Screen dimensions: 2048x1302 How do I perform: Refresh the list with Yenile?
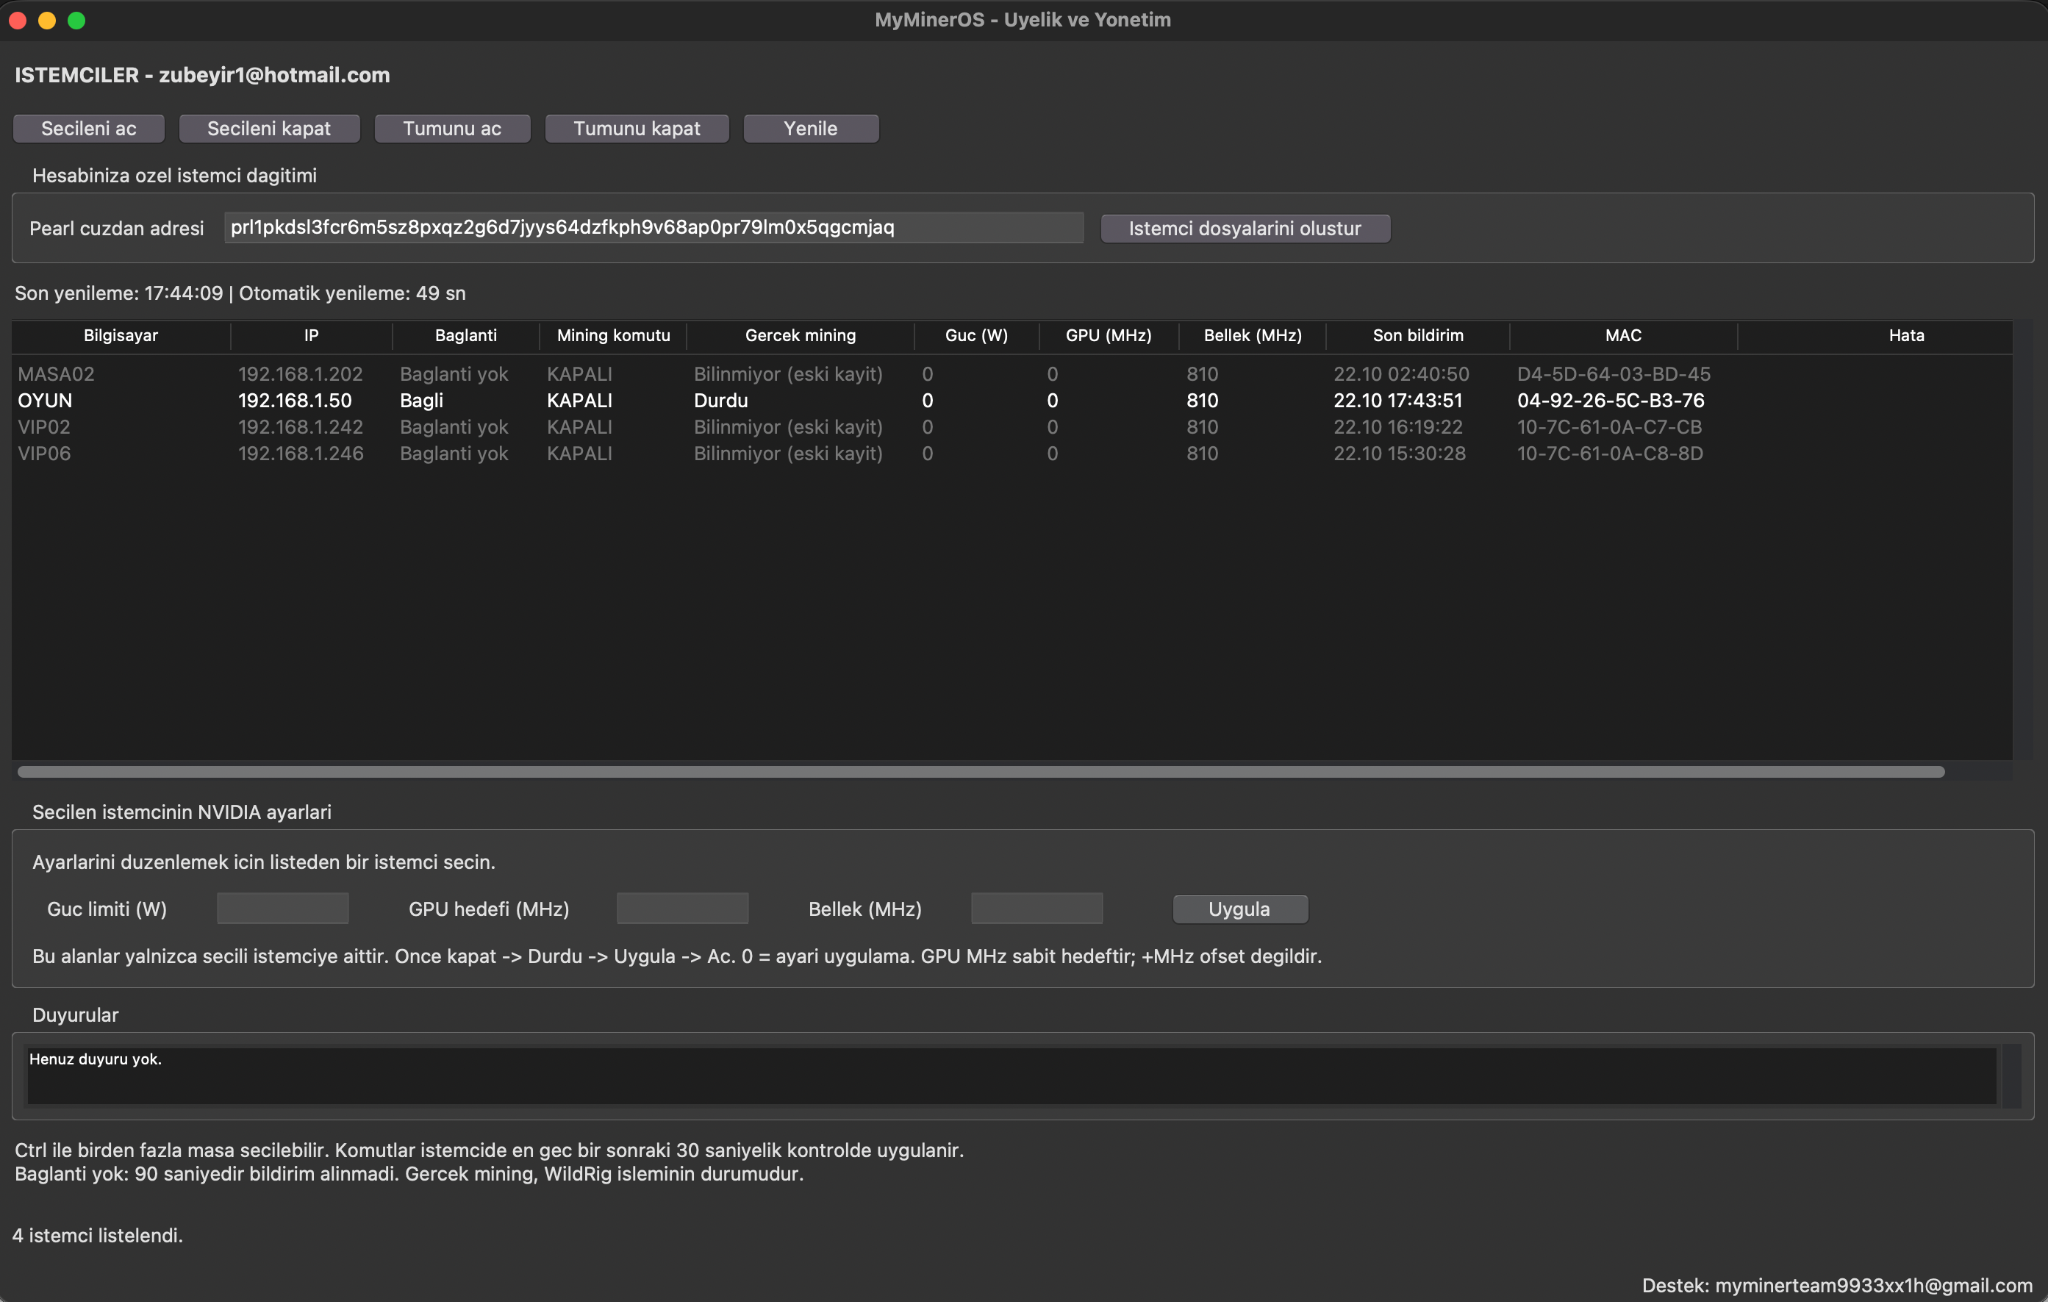click(x=810, y=128)
